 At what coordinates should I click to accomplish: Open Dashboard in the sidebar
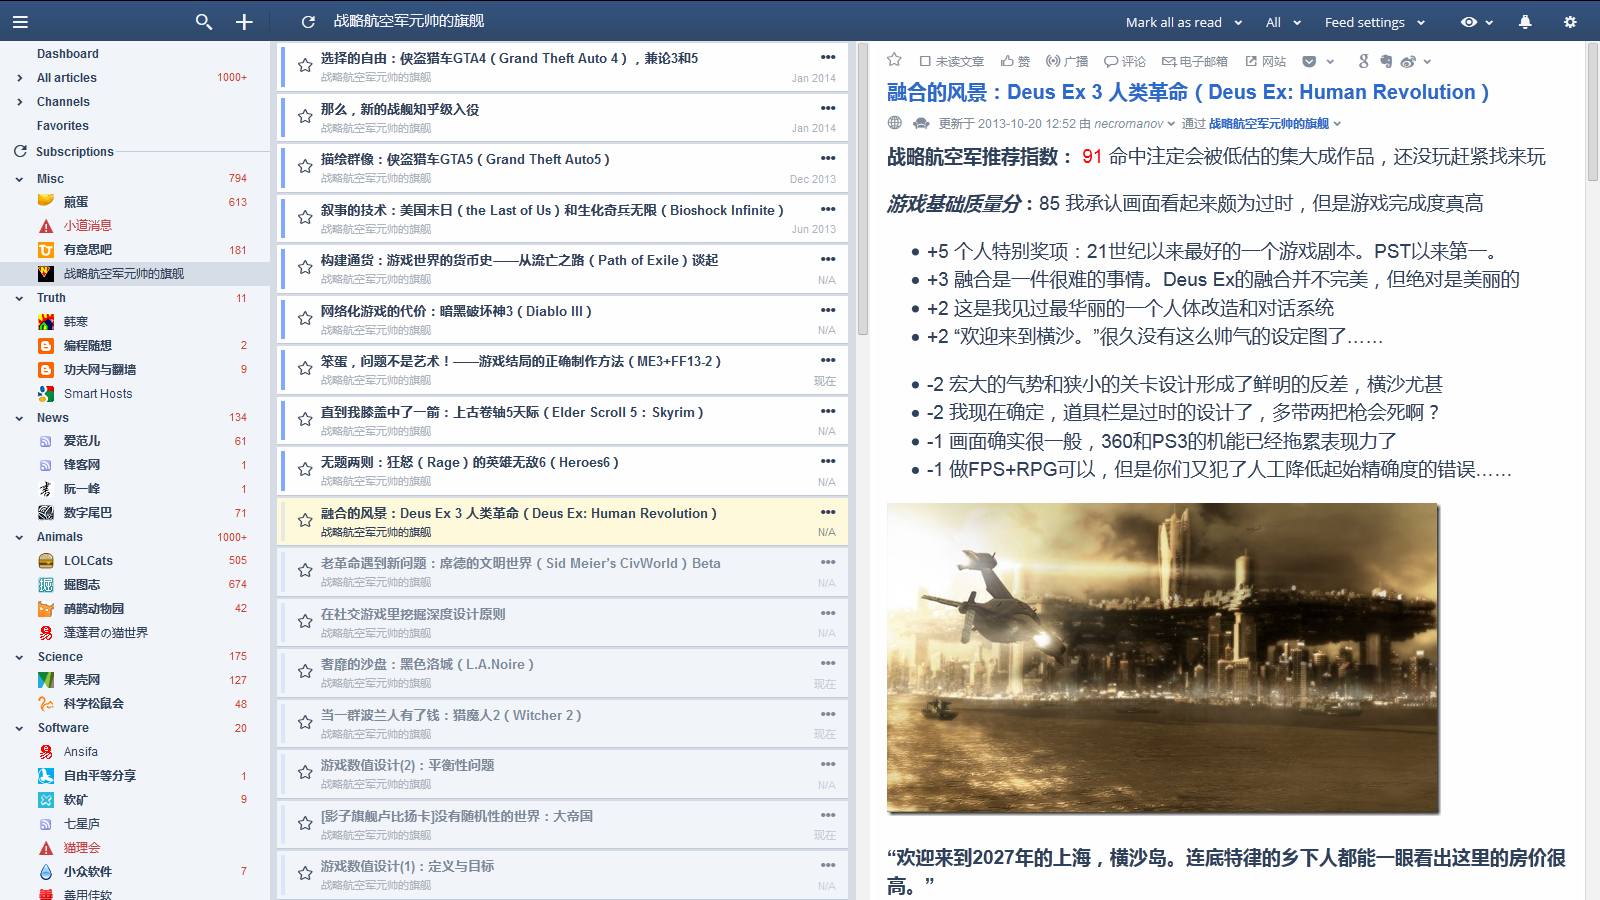tap(67, 54)
